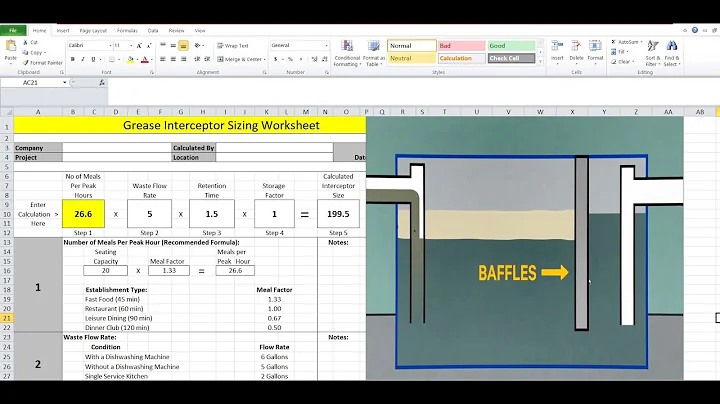Open the Calibri font name dropdown
This screenshot has height=404, width=720.
click(110, 45)
